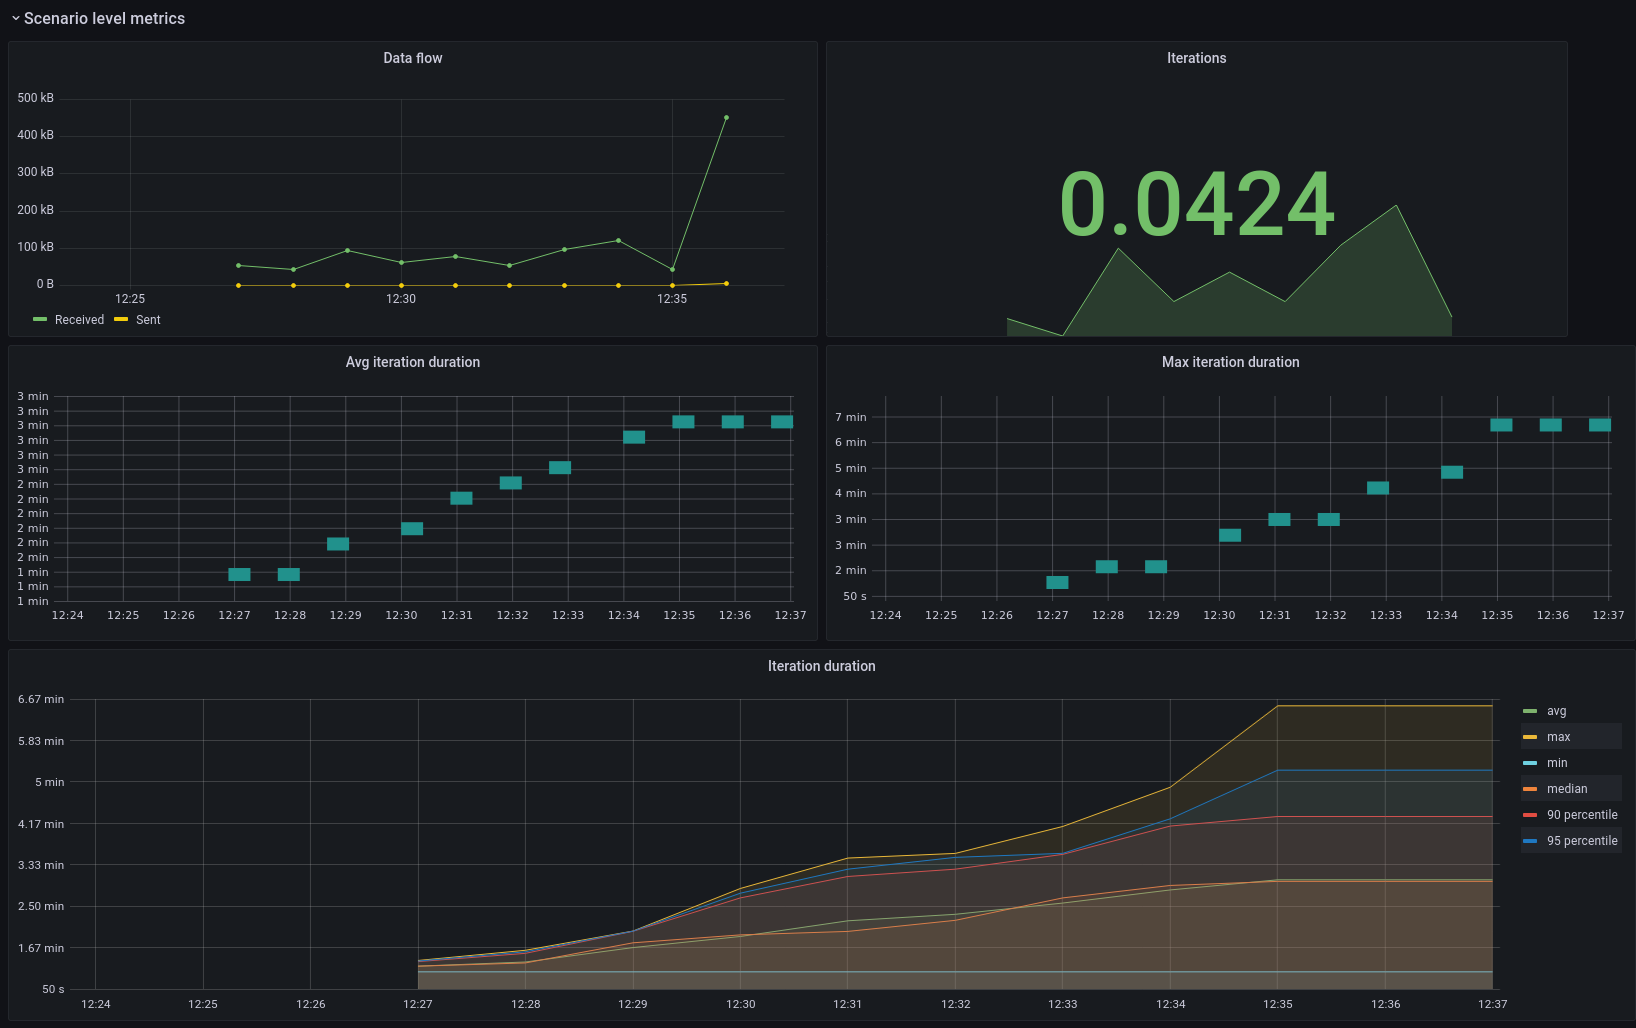The width and height of the screenshot is (1636, 1028).
Task: Open the Max iteration duration panel menu
Action: pyautogui.click(x=1230, y=362)
